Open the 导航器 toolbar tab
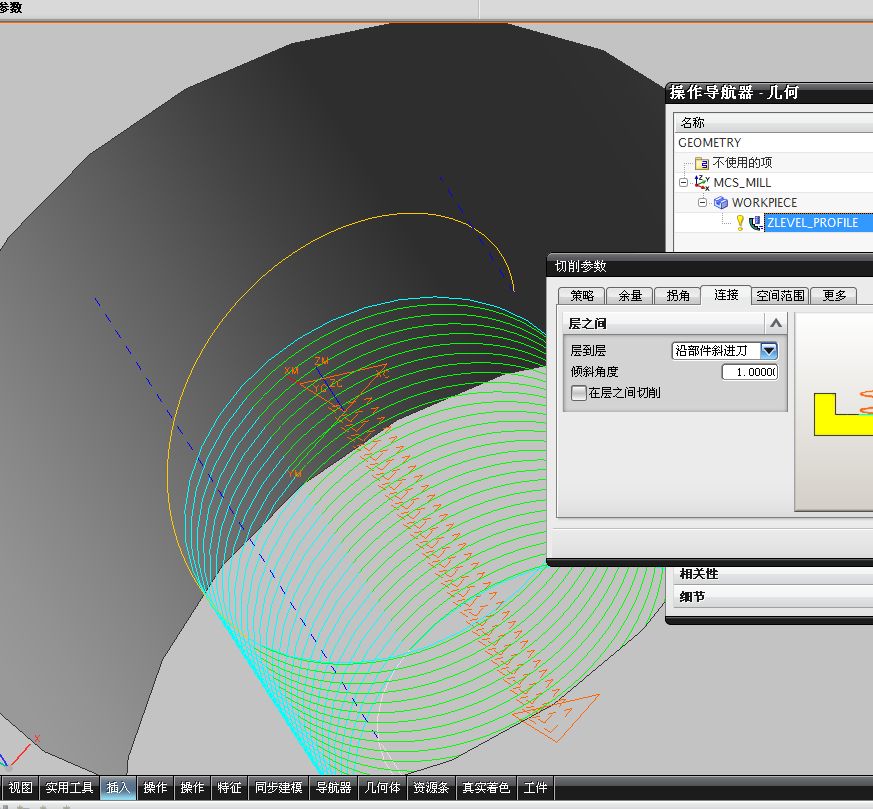873x809 pixels. 333,787
